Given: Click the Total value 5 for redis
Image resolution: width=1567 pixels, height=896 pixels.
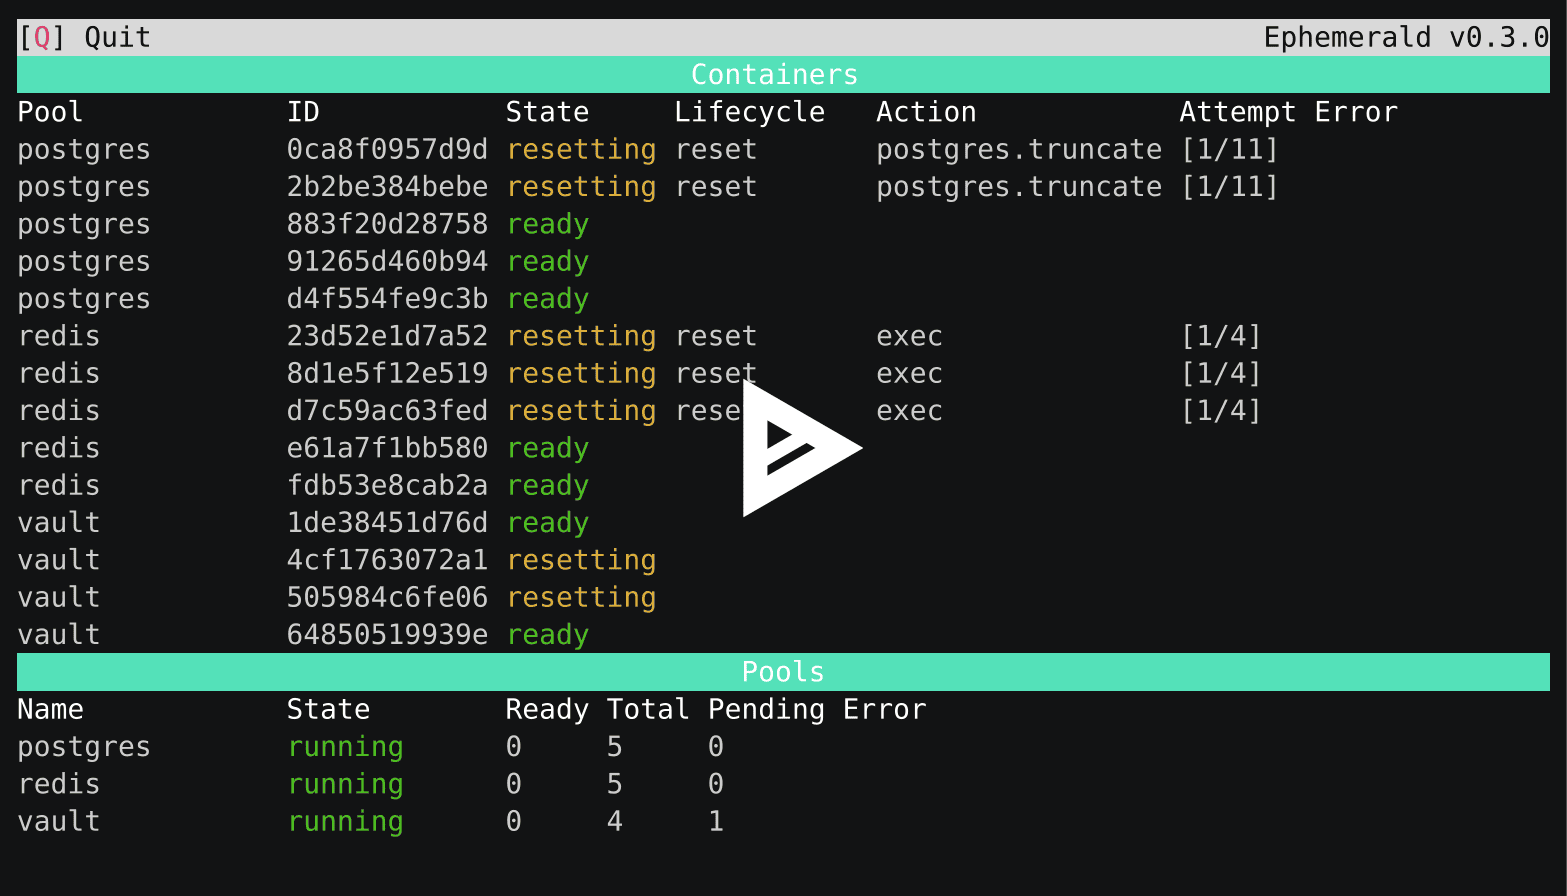Looking at the screenshot, I should pyautogui.click(x=615, y=784).
